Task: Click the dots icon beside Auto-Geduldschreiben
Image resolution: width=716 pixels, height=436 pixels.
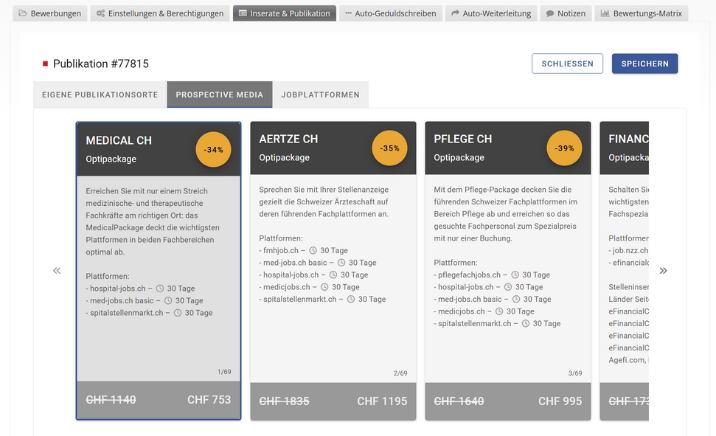Action: [348, 13]
